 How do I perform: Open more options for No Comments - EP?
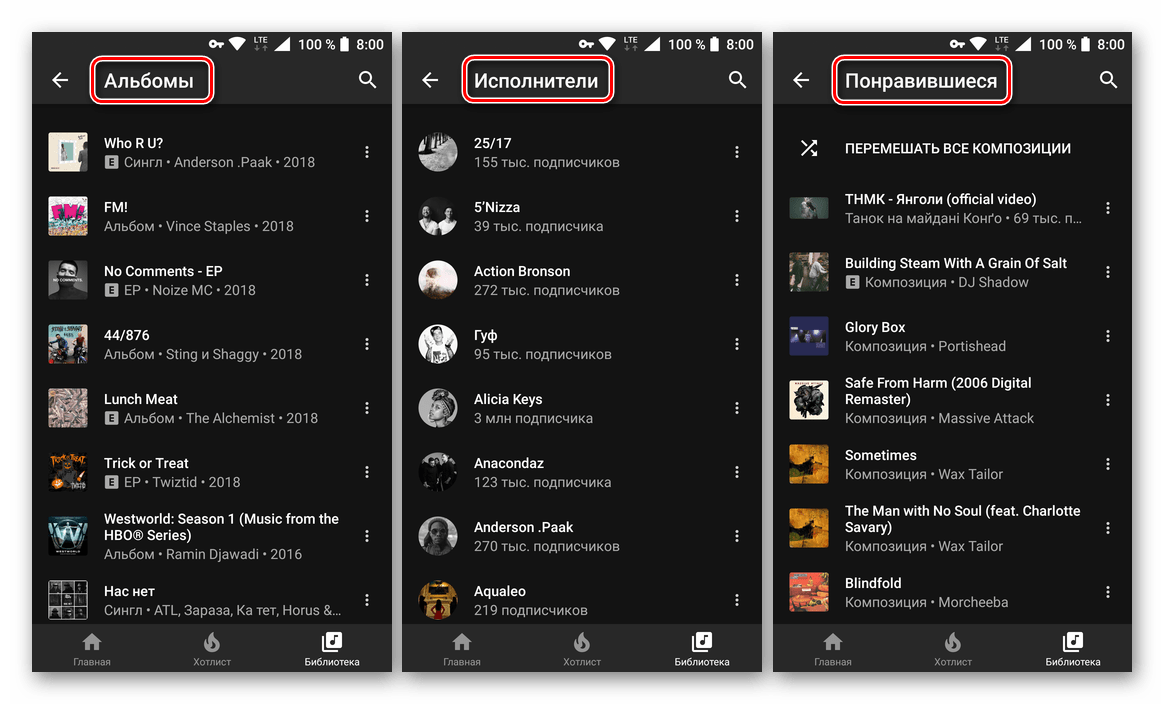(367, 280)
